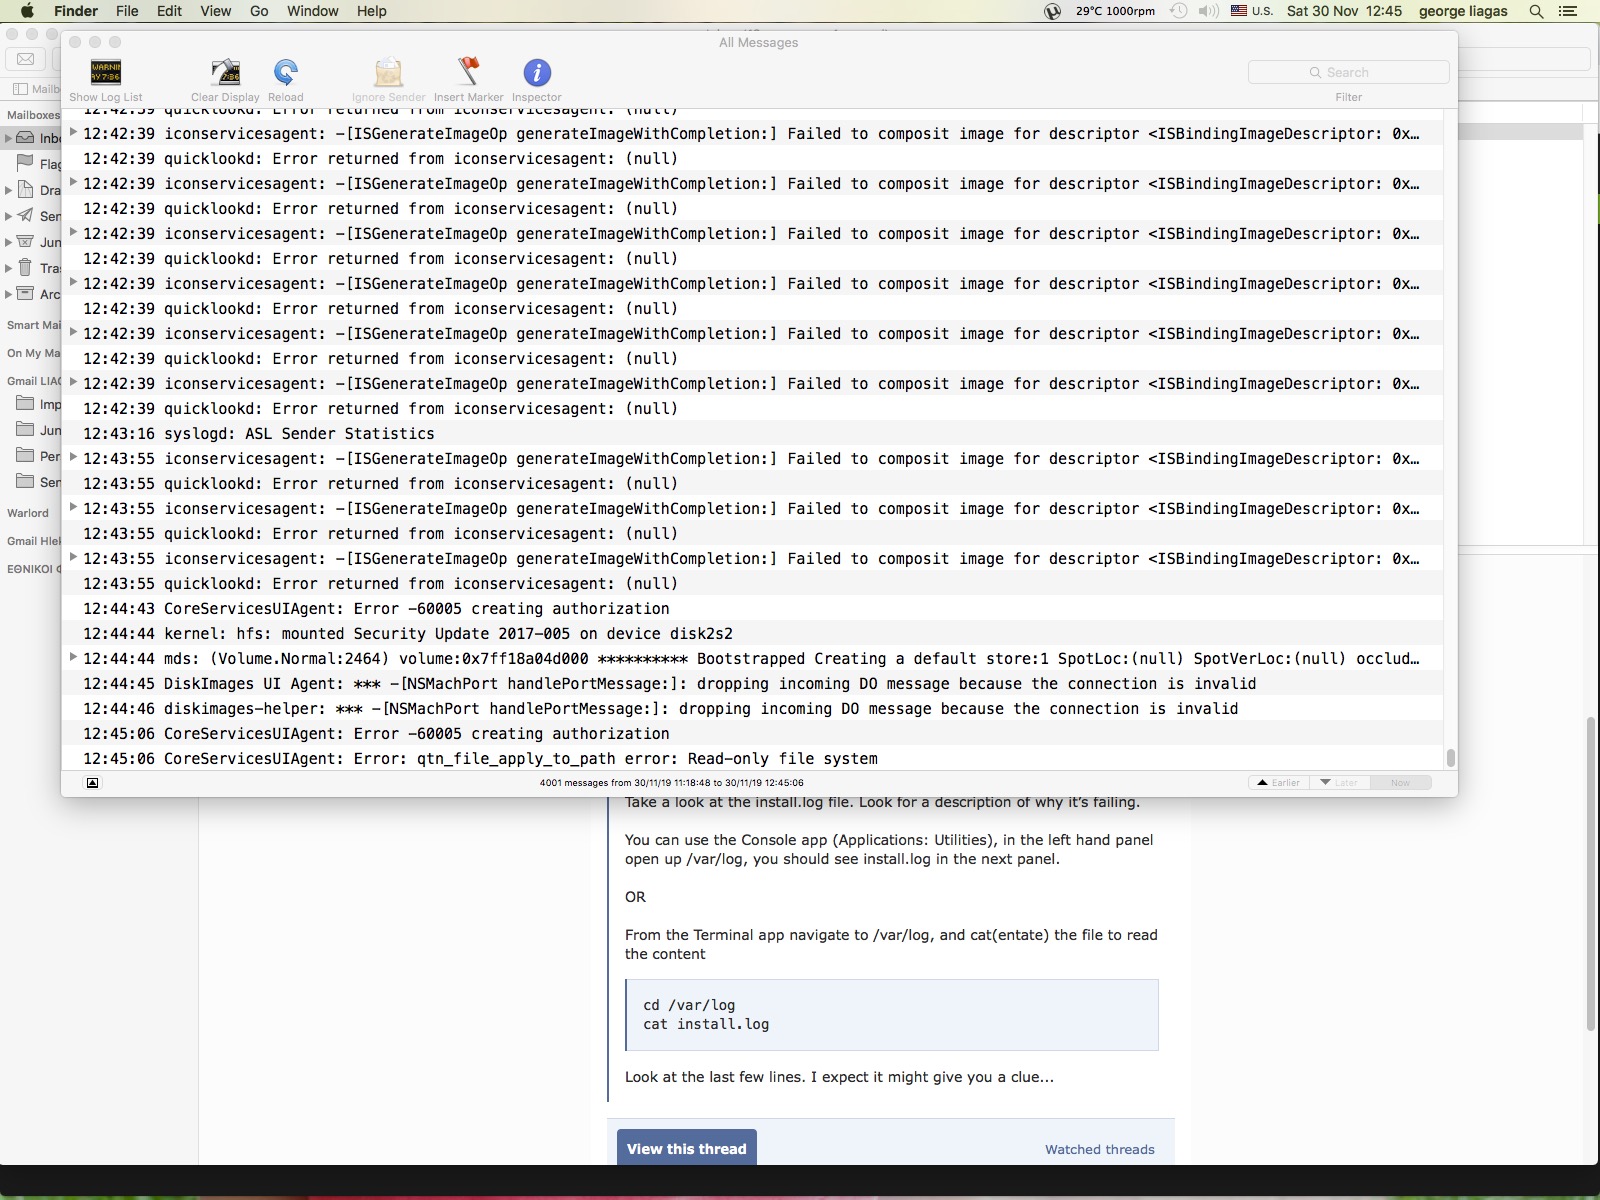The image size is (1600, 1200).
Task: Open the View menu
Action: coord(215,11)
